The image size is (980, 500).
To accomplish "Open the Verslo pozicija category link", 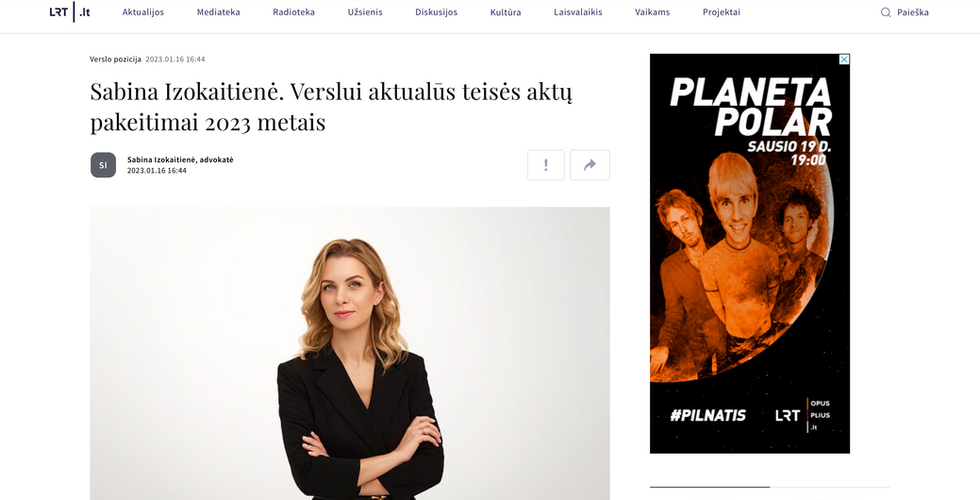I will pos(116,59).
